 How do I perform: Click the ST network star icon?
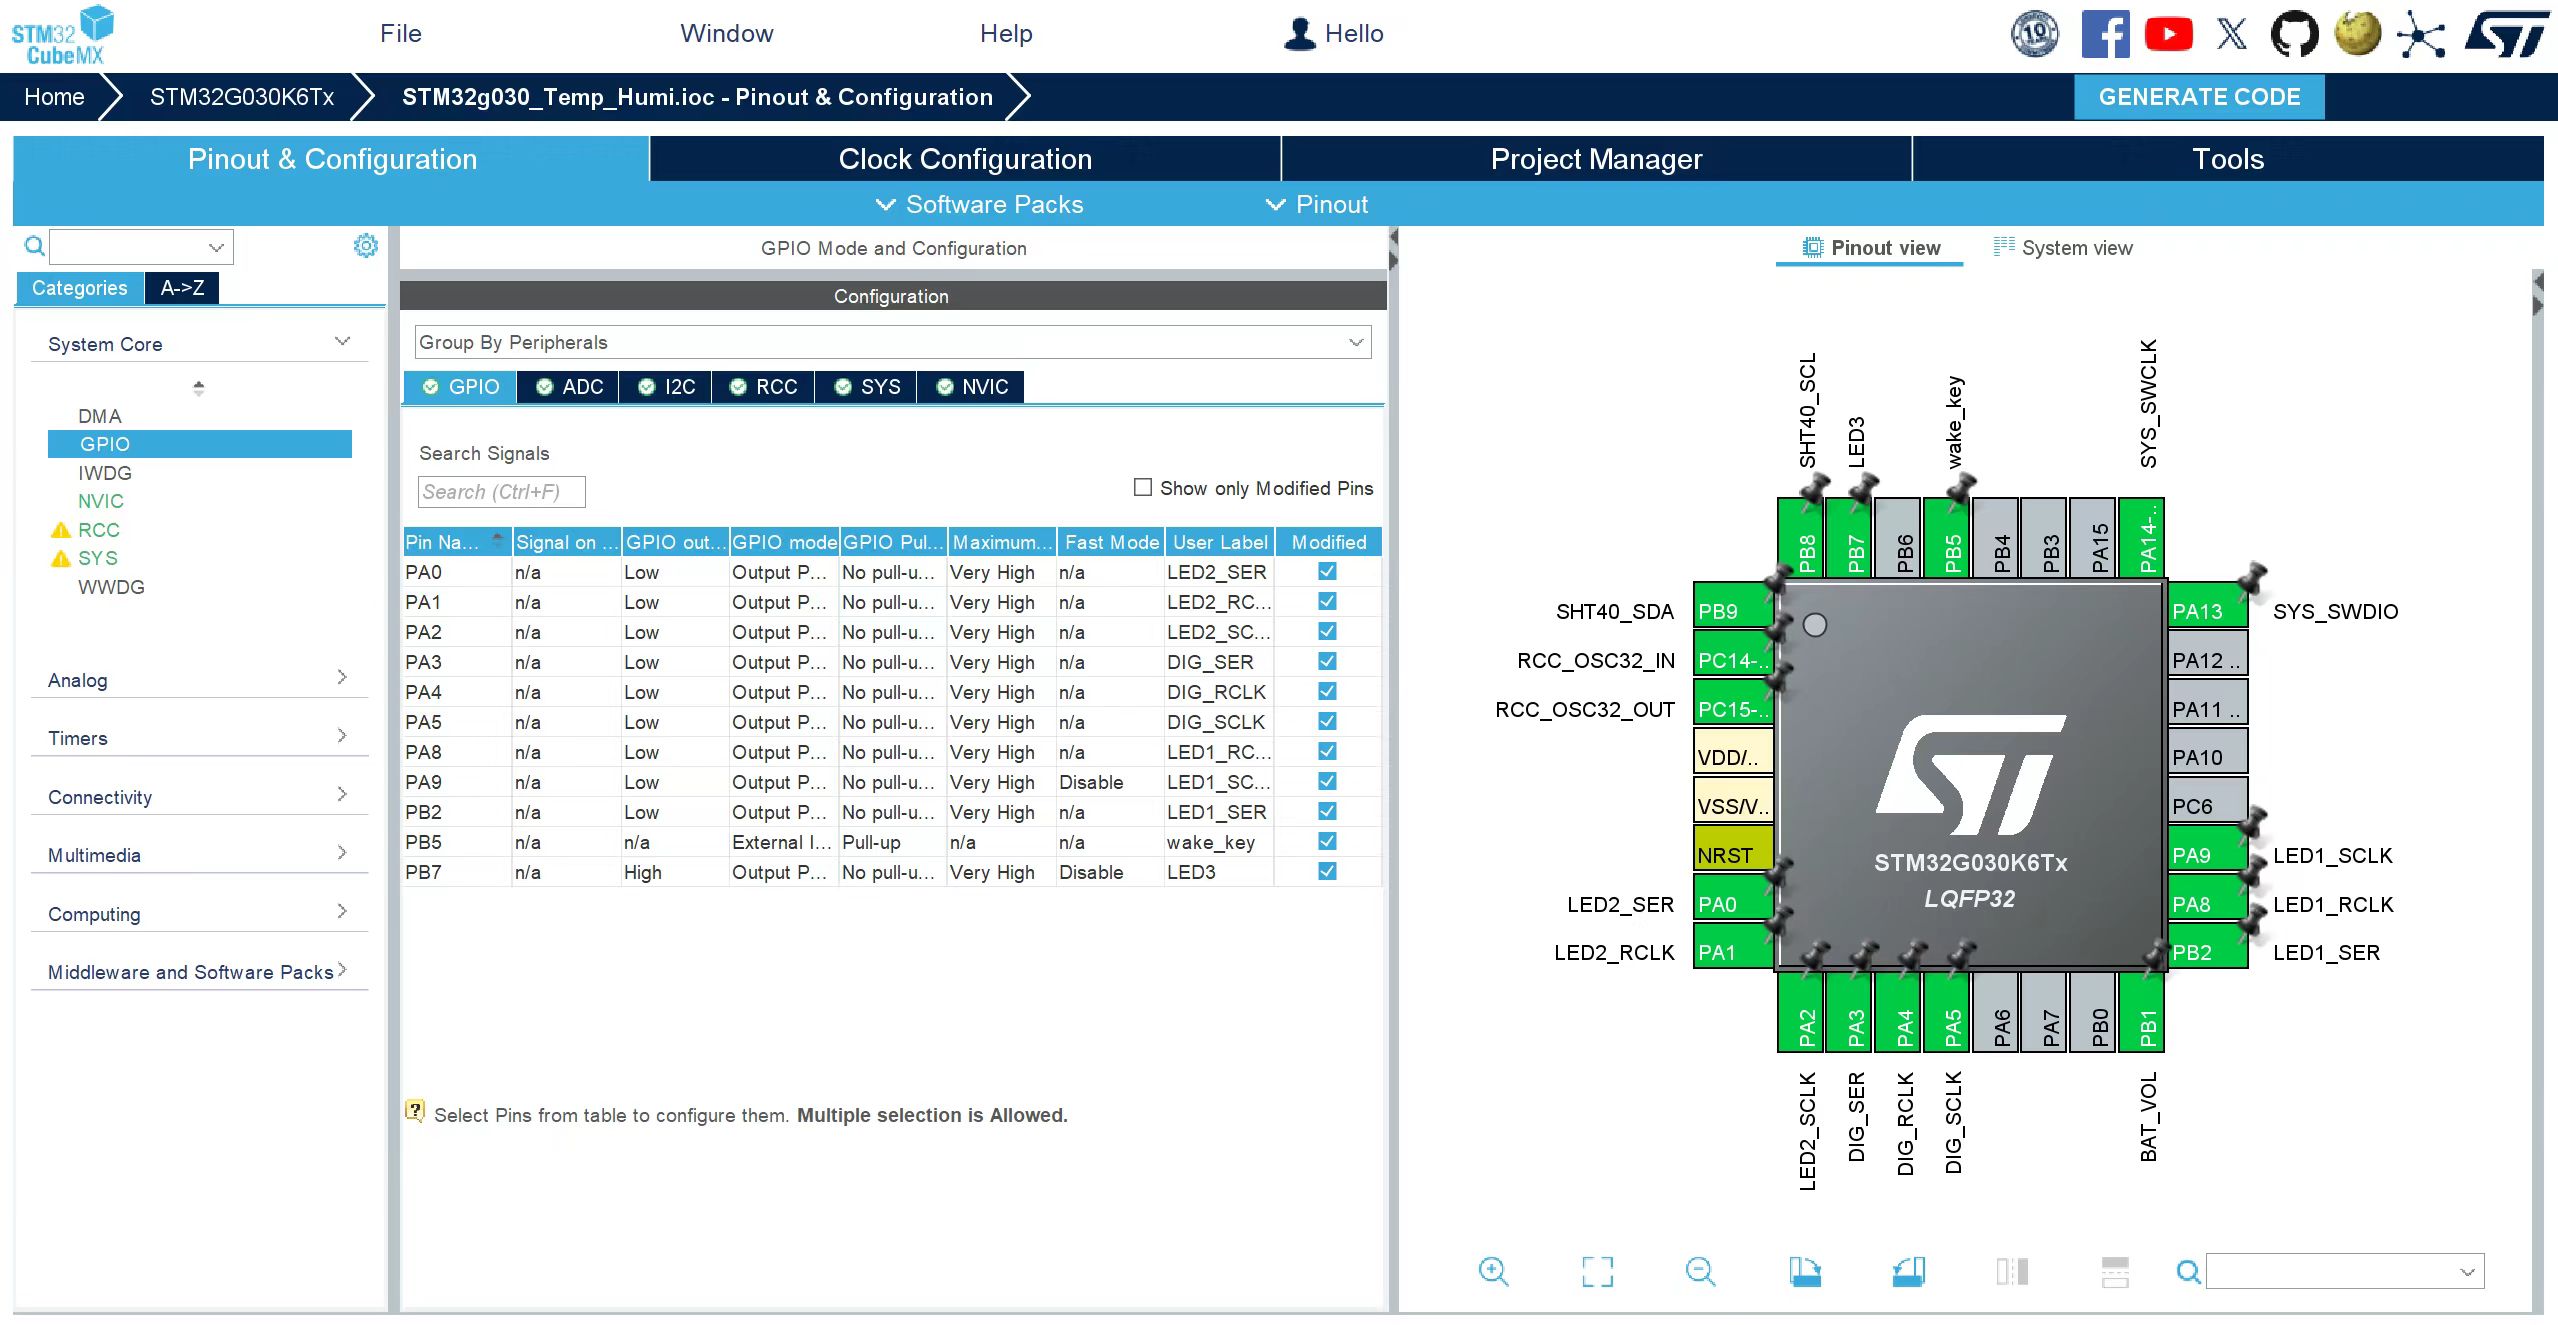pyautogui.click(x=2421, y=34)
